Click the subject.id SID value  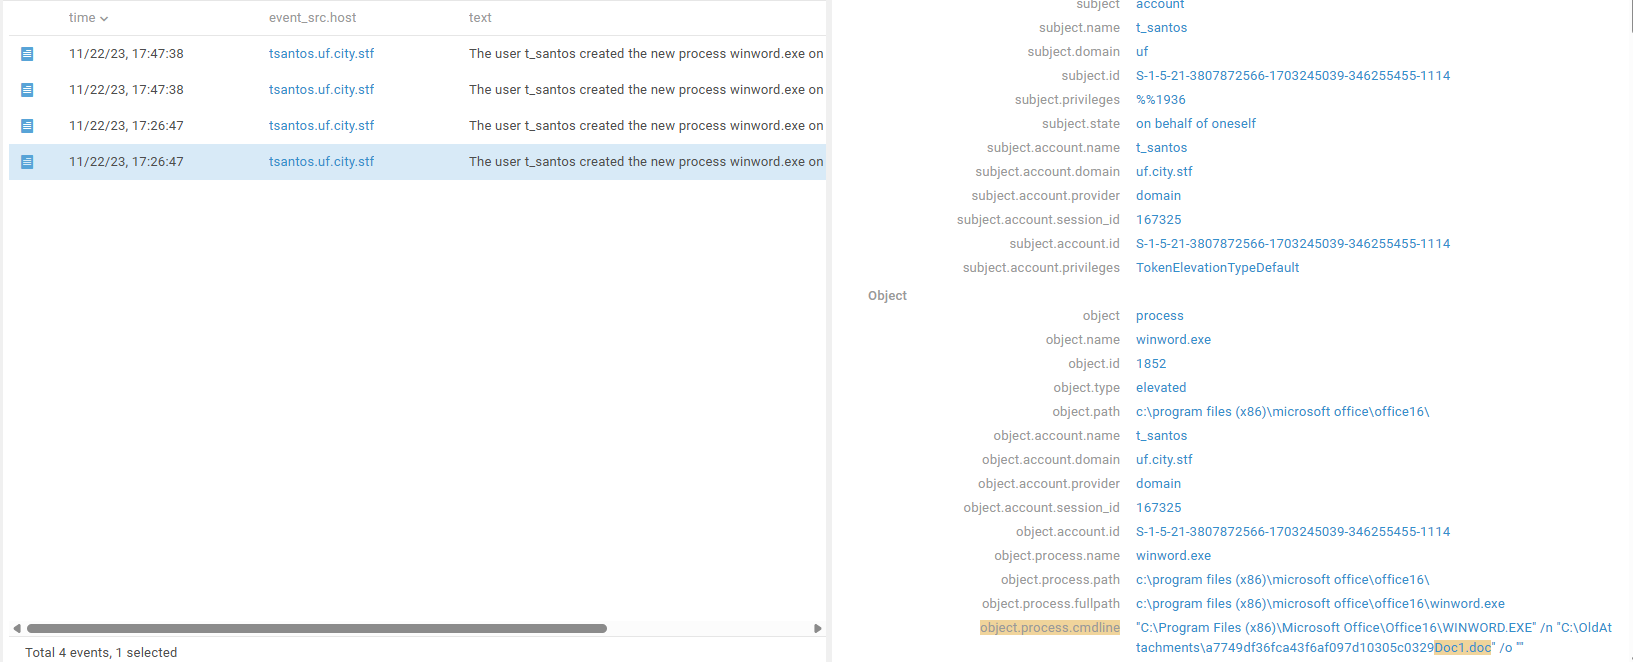pos(1293,76)
